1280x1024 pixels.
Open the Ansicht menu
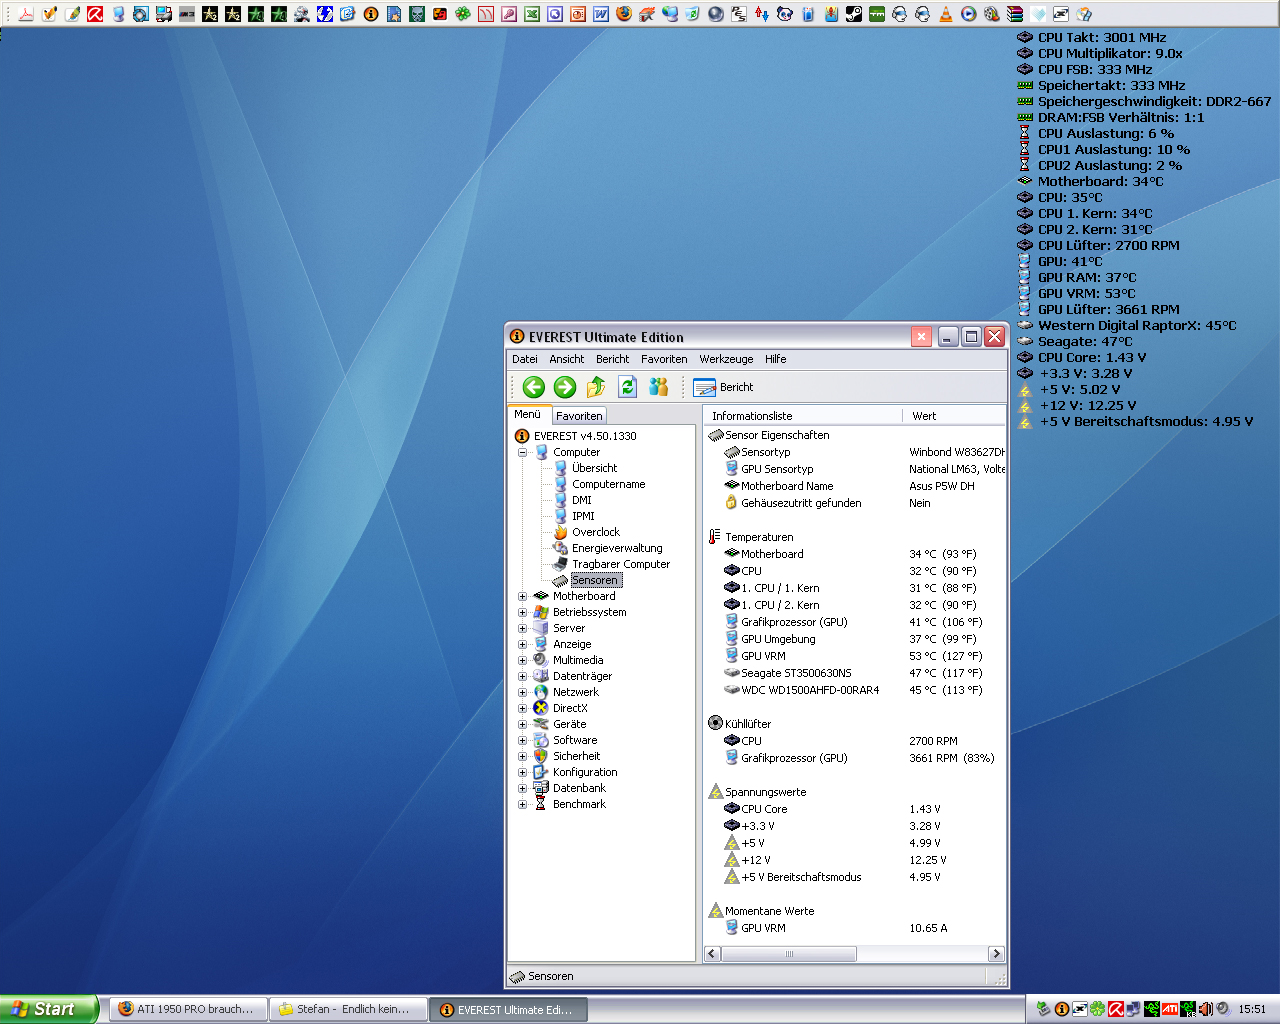(566, 359)
